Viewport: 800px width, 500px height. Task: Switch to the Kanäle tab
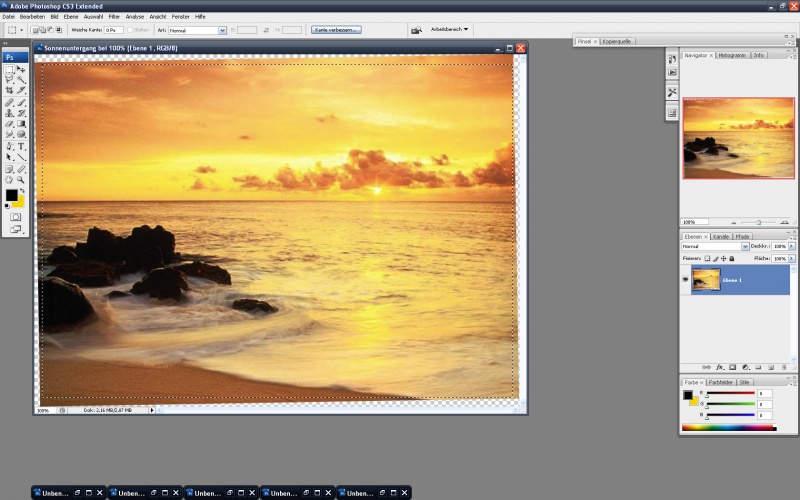721,237
